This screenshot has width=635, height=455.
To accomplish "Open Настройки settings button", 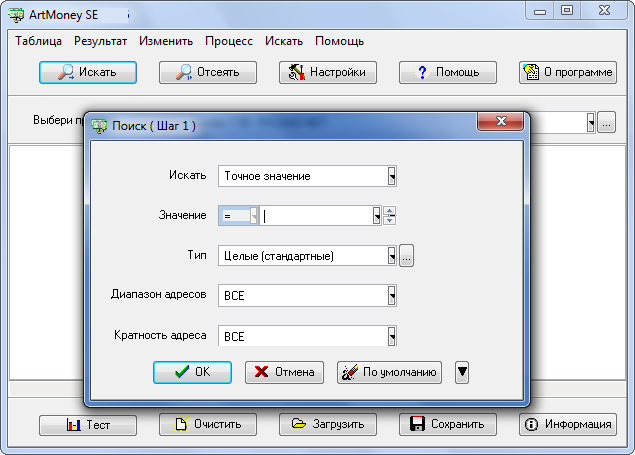I will pos(328,72).
